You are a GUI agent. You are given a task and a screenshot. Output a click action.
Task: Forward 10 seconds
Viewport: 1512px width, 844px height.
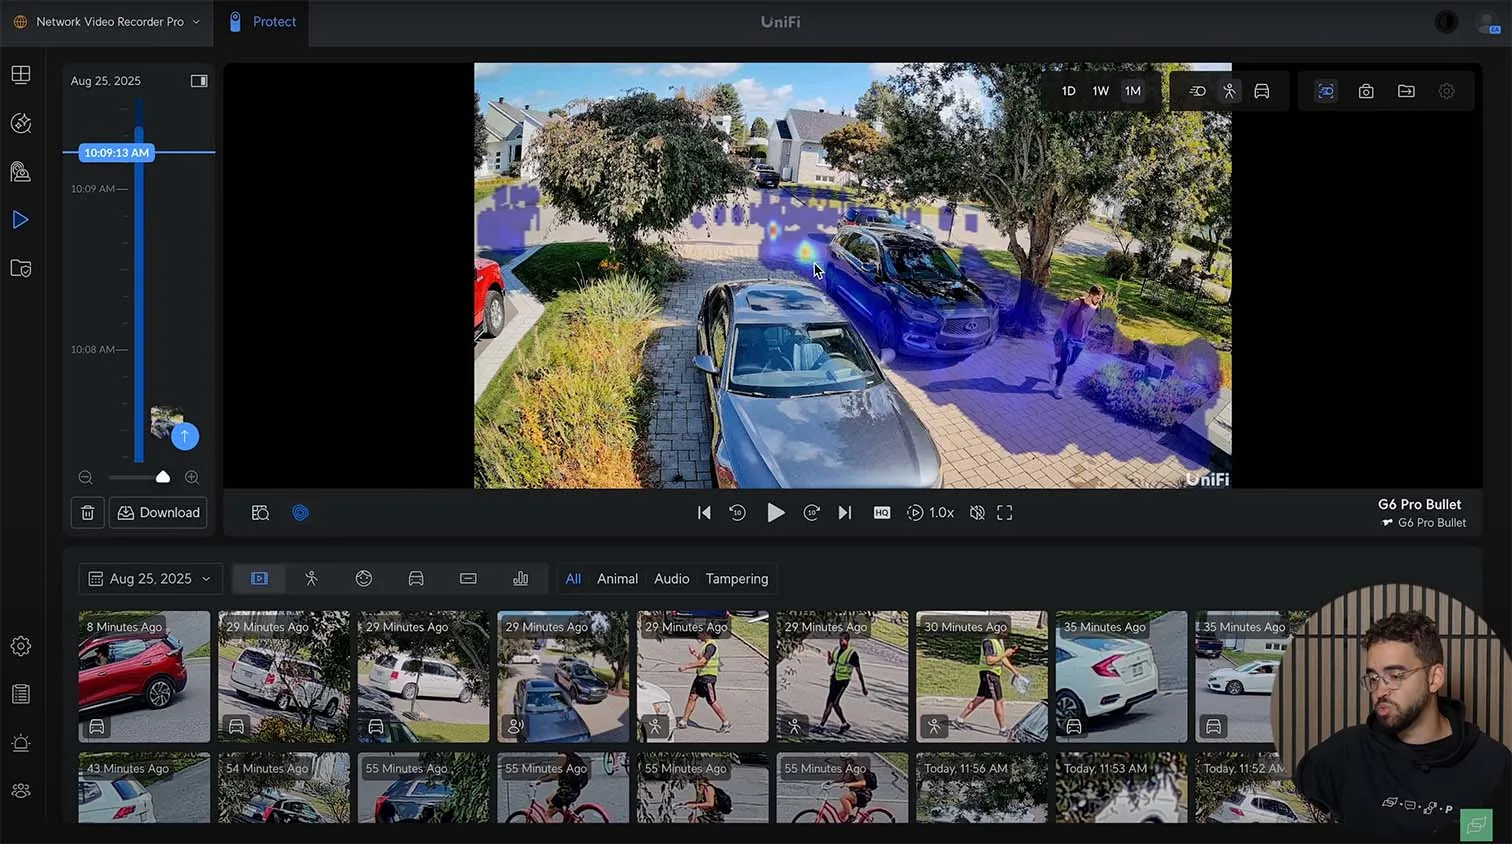click(812, 513)
